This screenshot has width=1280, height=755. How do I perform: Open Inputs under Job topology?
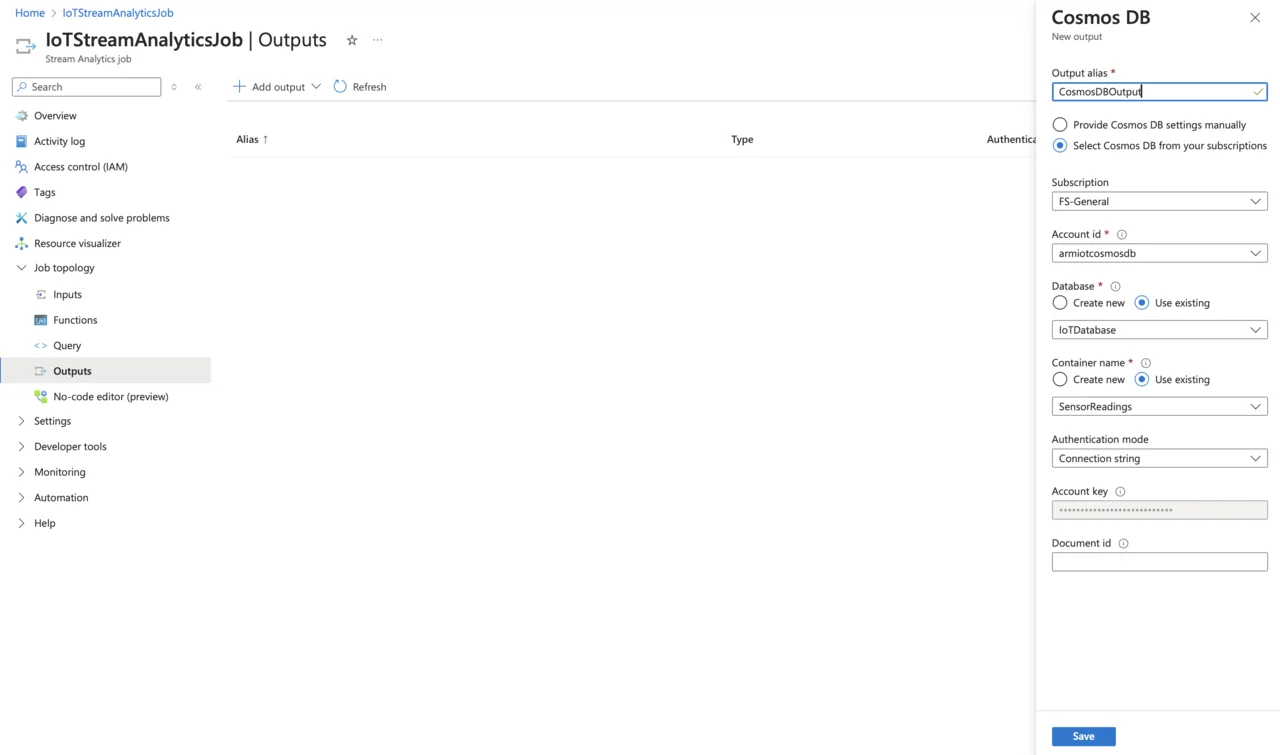(67, 295)
